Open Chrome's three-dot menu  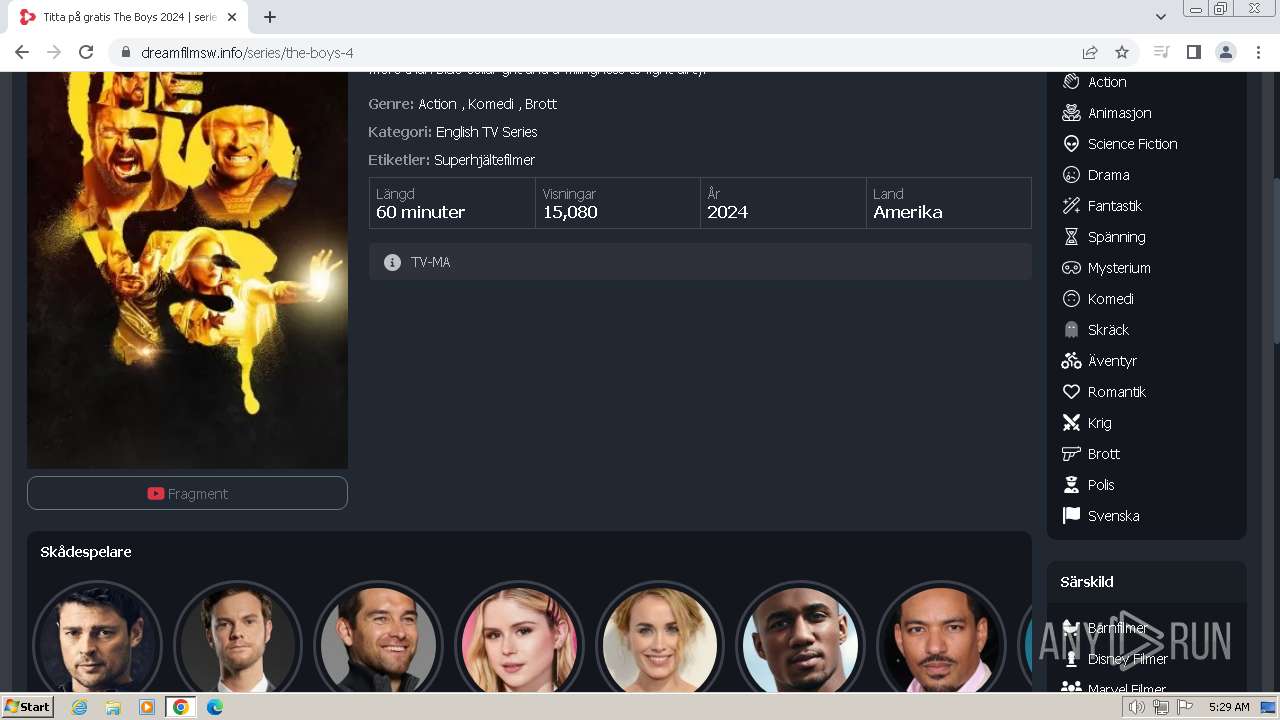pyautogui.click(x=1258, y=52)
